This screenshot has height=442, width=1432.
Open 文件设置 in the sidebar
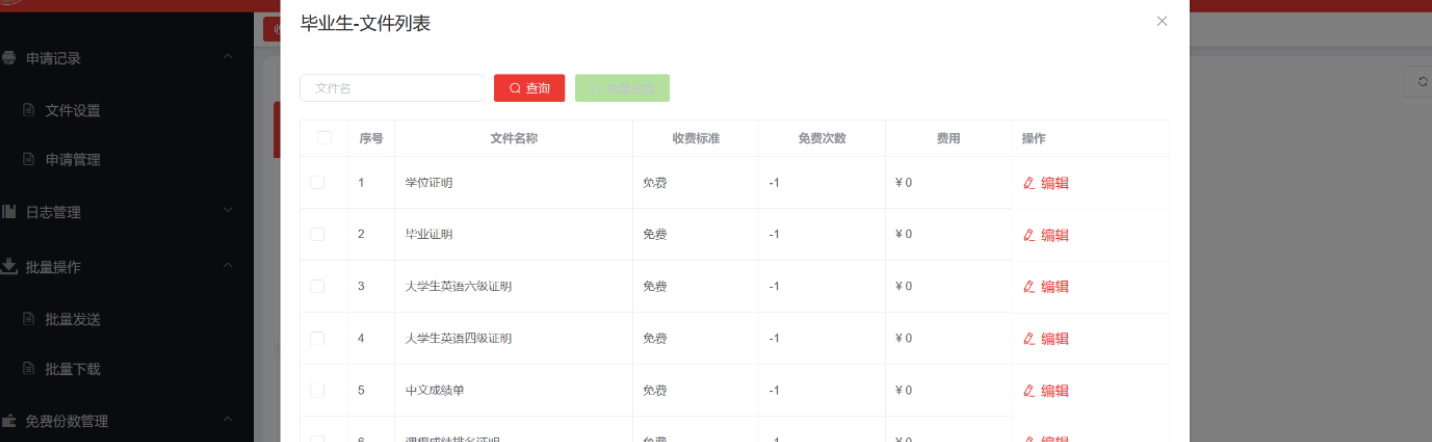tap(72, 111)
